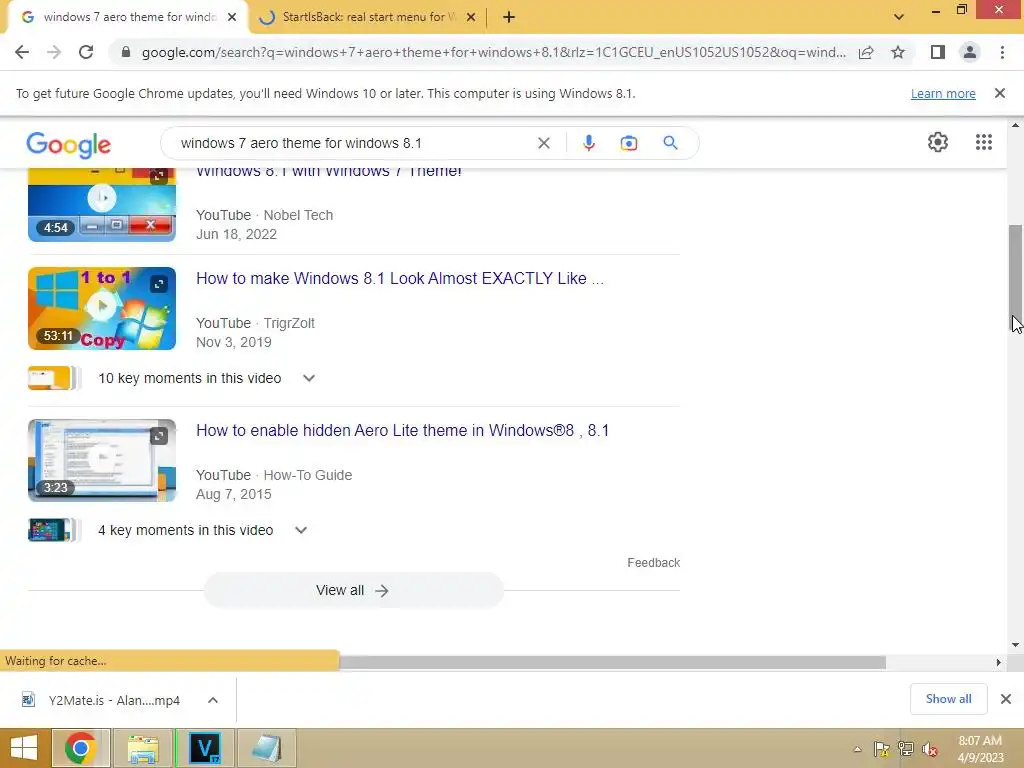
Task: Search by image with camera icon
Action: [629, 143]
